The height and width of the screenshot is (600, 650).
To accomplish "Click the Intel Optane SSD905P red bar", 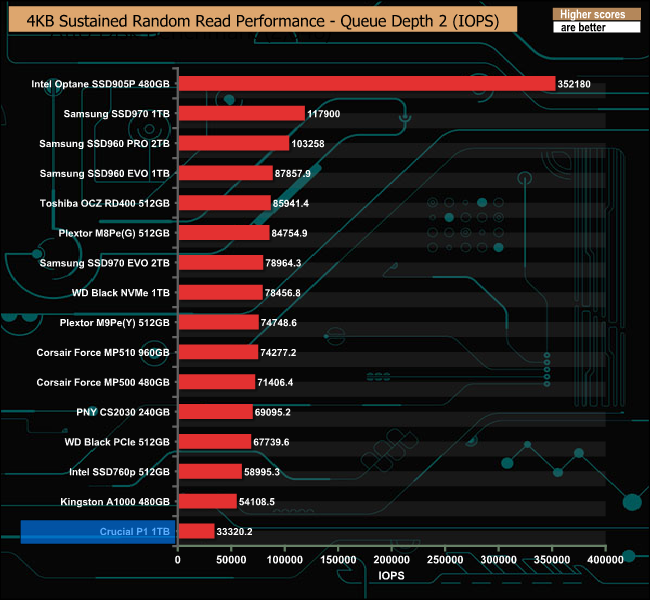I will click(367, 84).
